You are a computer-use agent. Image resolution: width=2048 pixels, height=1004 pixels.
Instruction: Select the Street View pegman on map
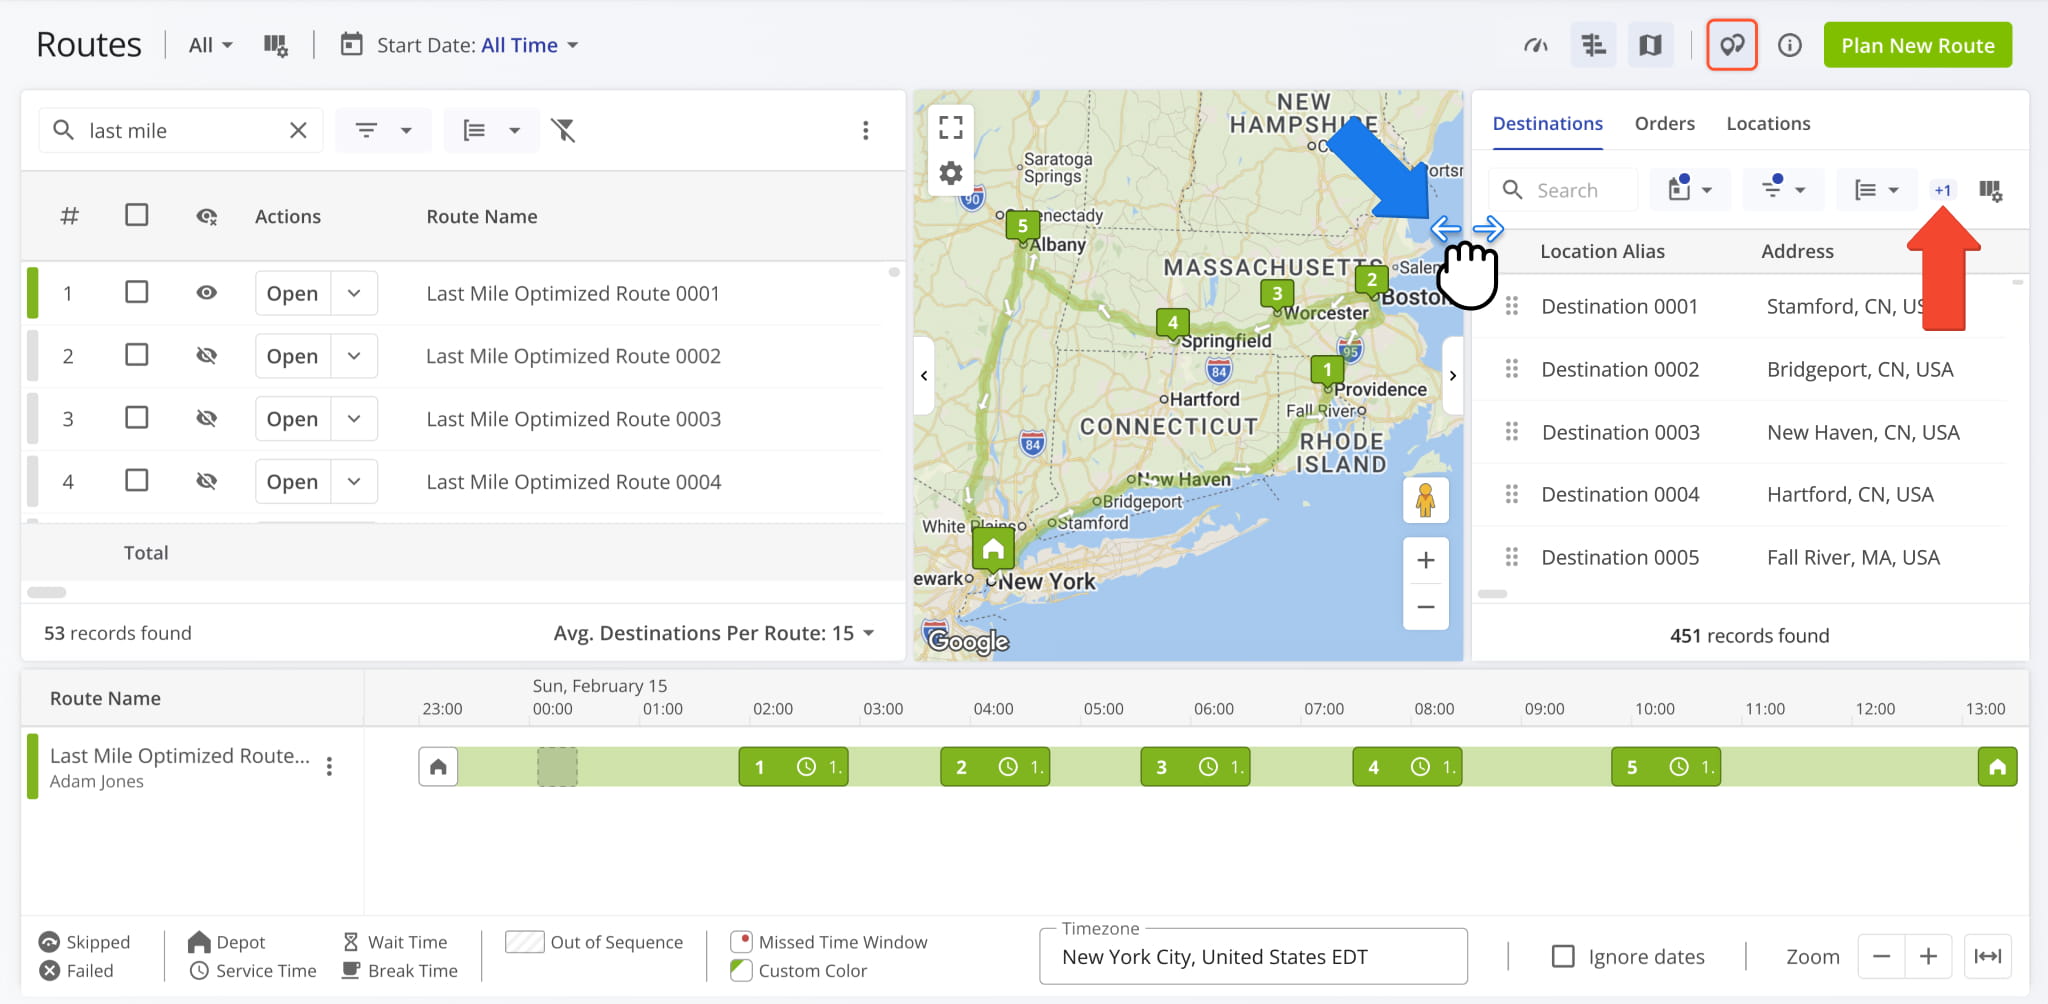coord(1426,500)
